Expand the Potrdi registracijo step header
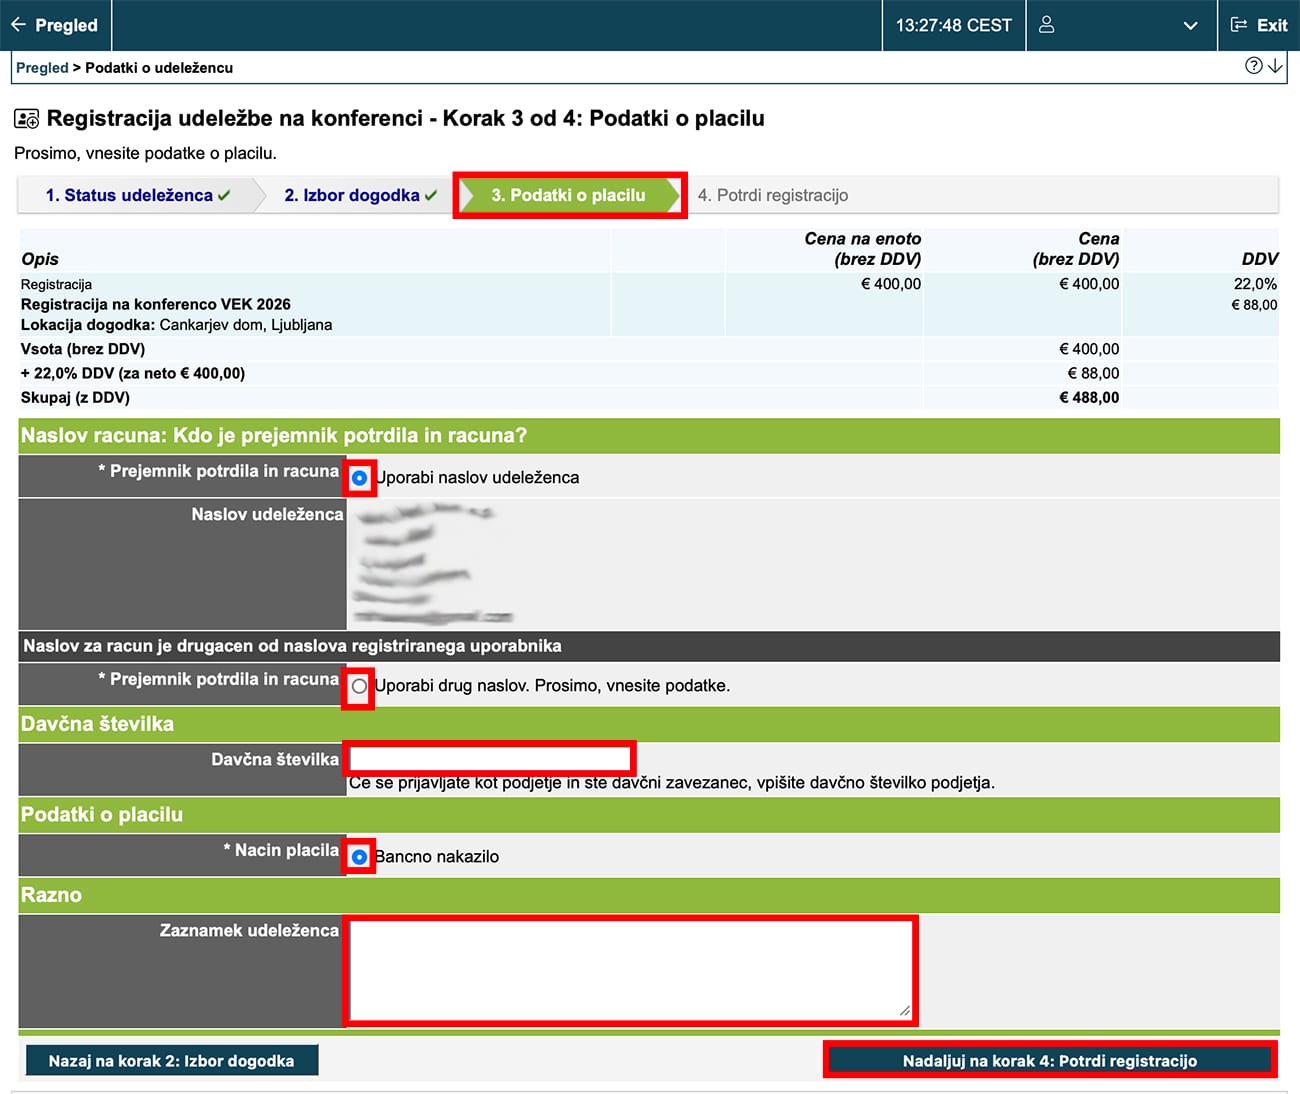1300x1094 pixels. (x=774, y=195)
